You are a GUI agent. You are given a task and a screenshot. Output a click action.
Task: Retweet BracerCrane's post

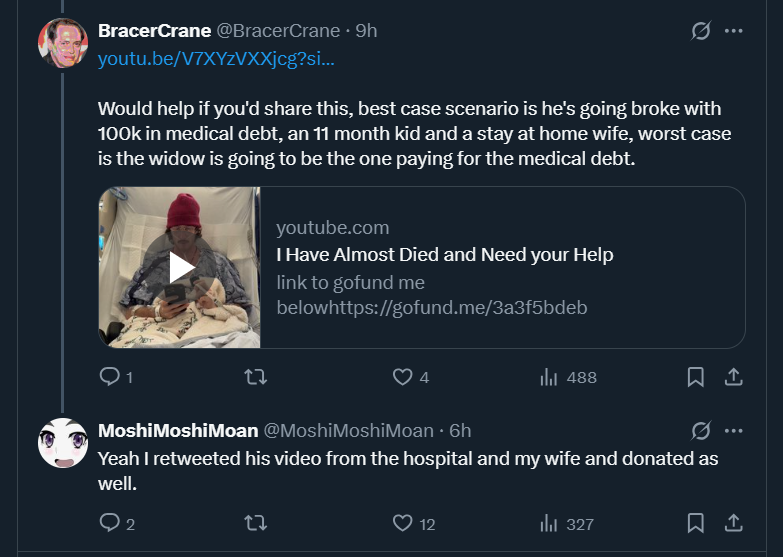point(257,377)
